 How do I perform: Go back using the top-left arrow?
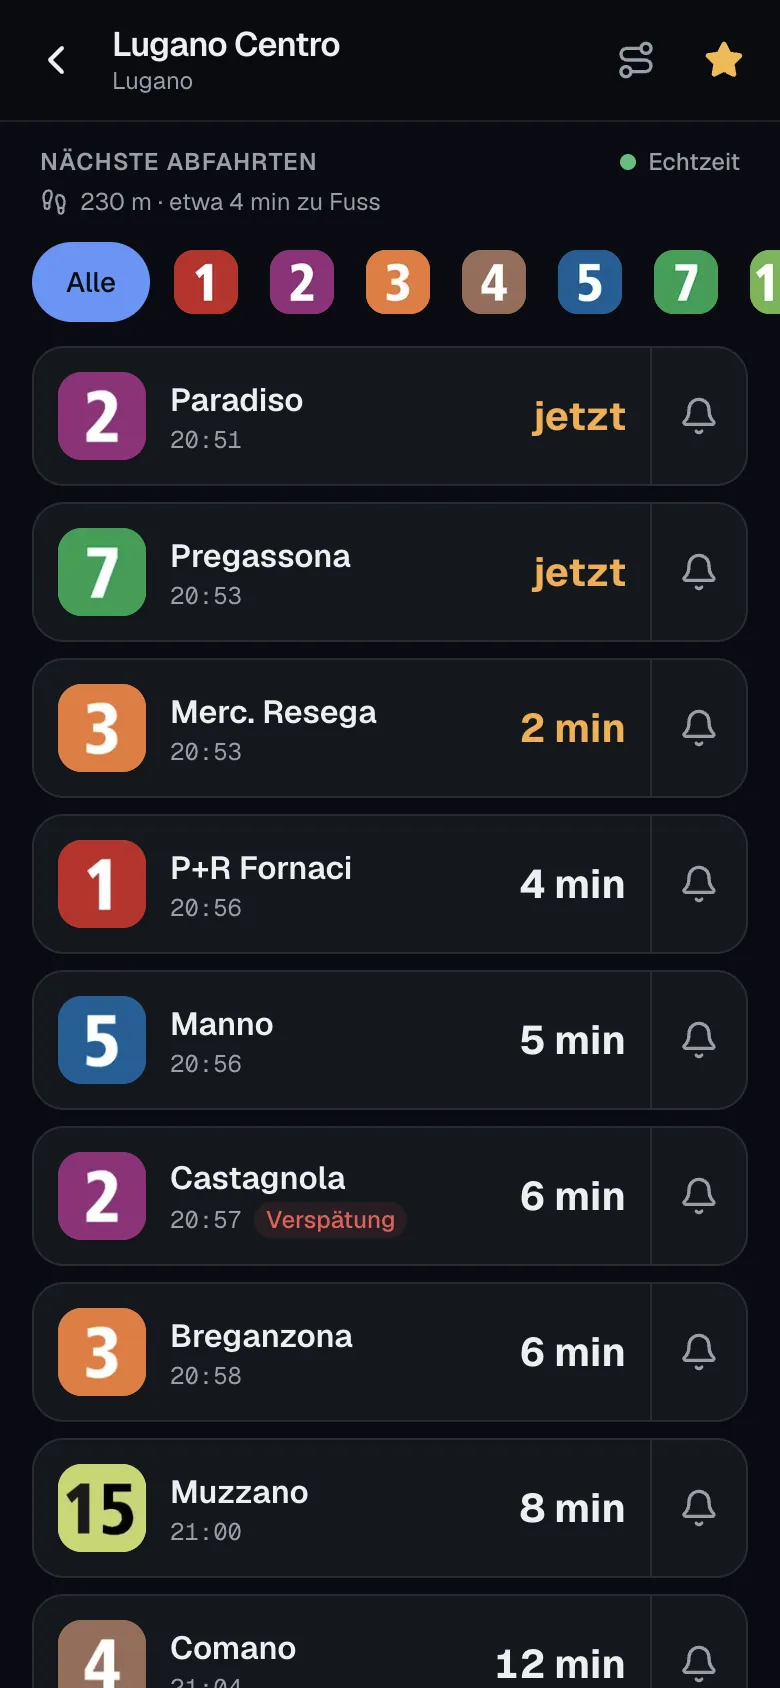click(57, 60)
